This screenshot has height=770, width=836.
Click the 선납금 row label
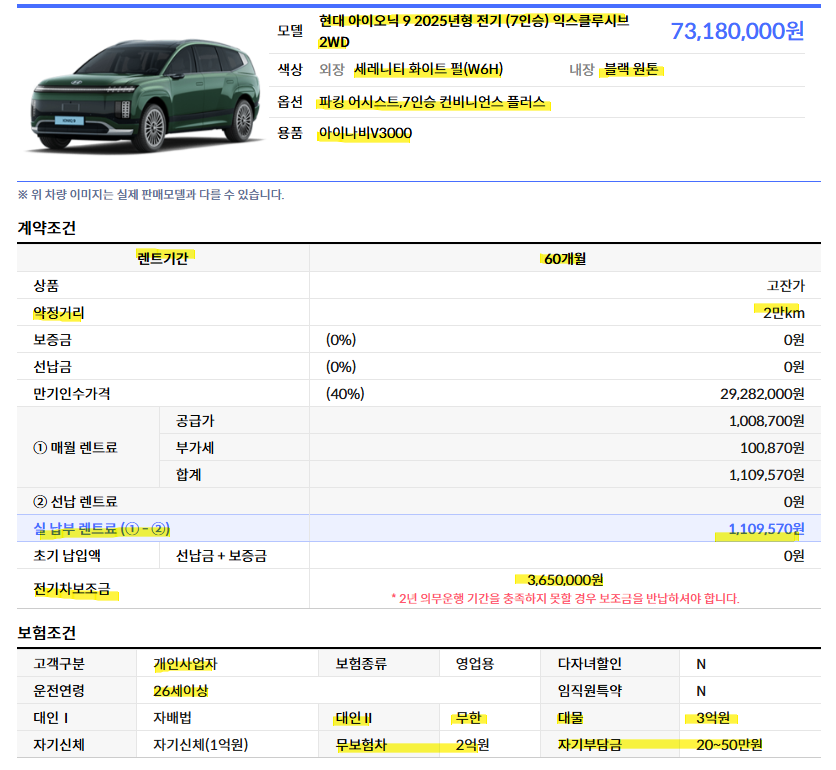click(52, 367)
